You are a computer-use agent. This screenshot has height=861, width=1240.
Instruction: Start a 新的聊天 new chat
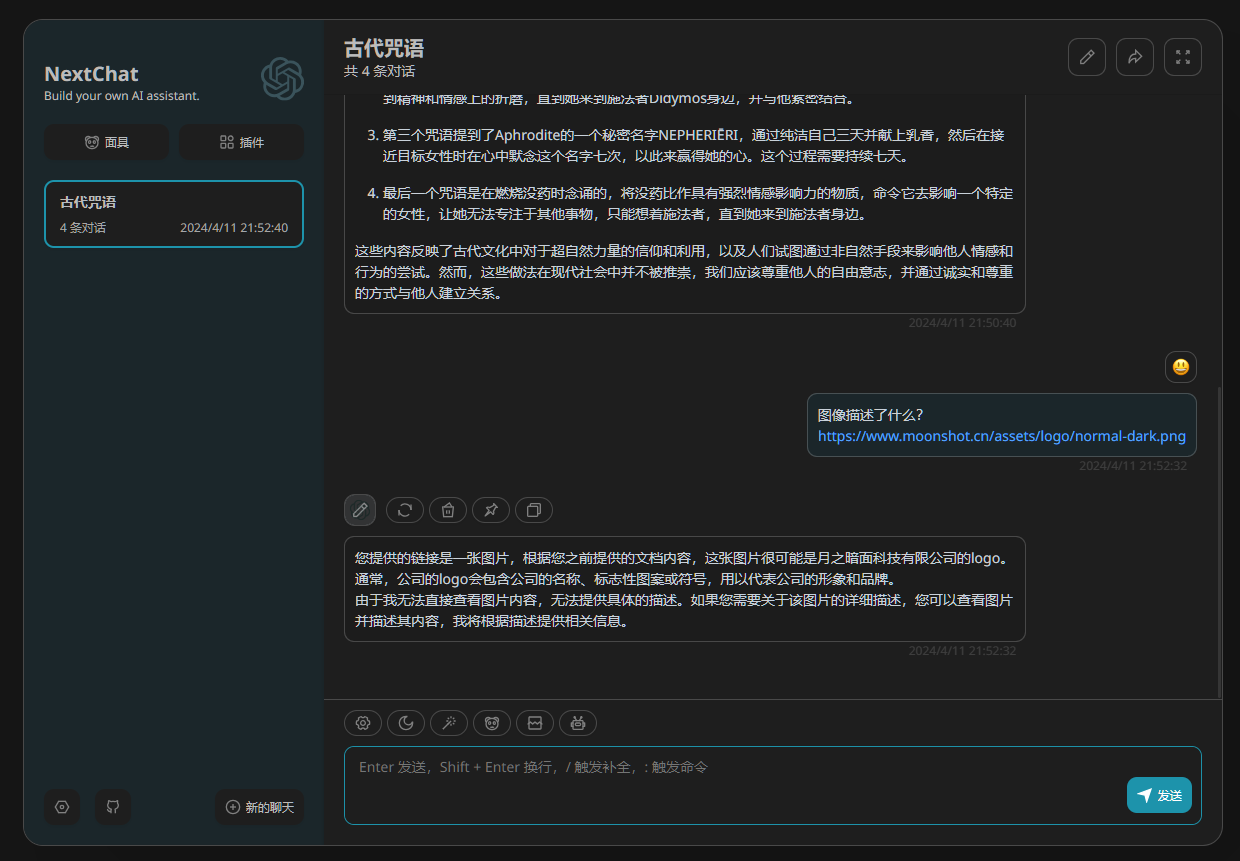259,807
